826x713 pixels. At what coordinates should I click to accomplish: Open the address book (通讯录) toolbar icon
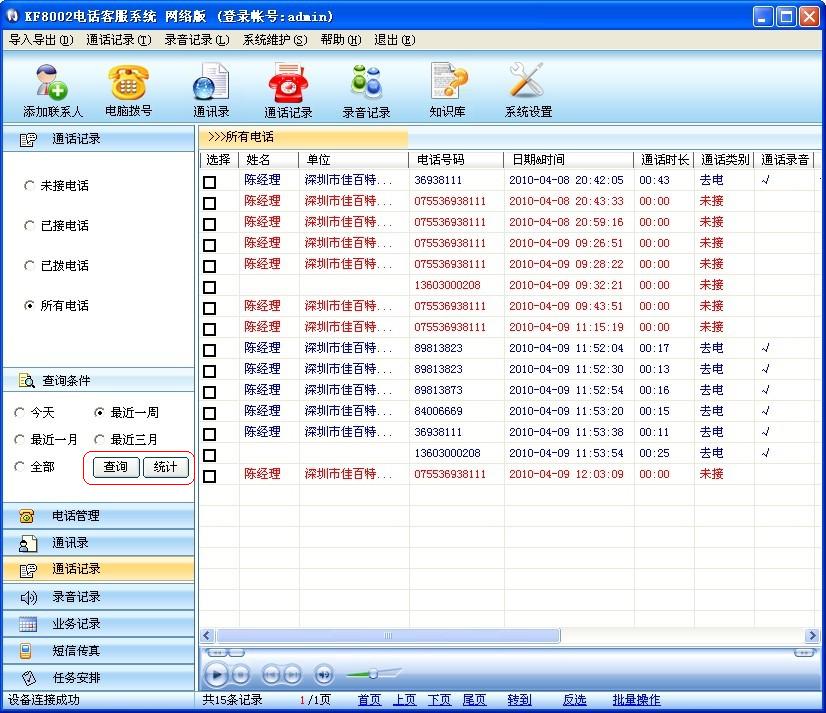[x=211, y=90]
